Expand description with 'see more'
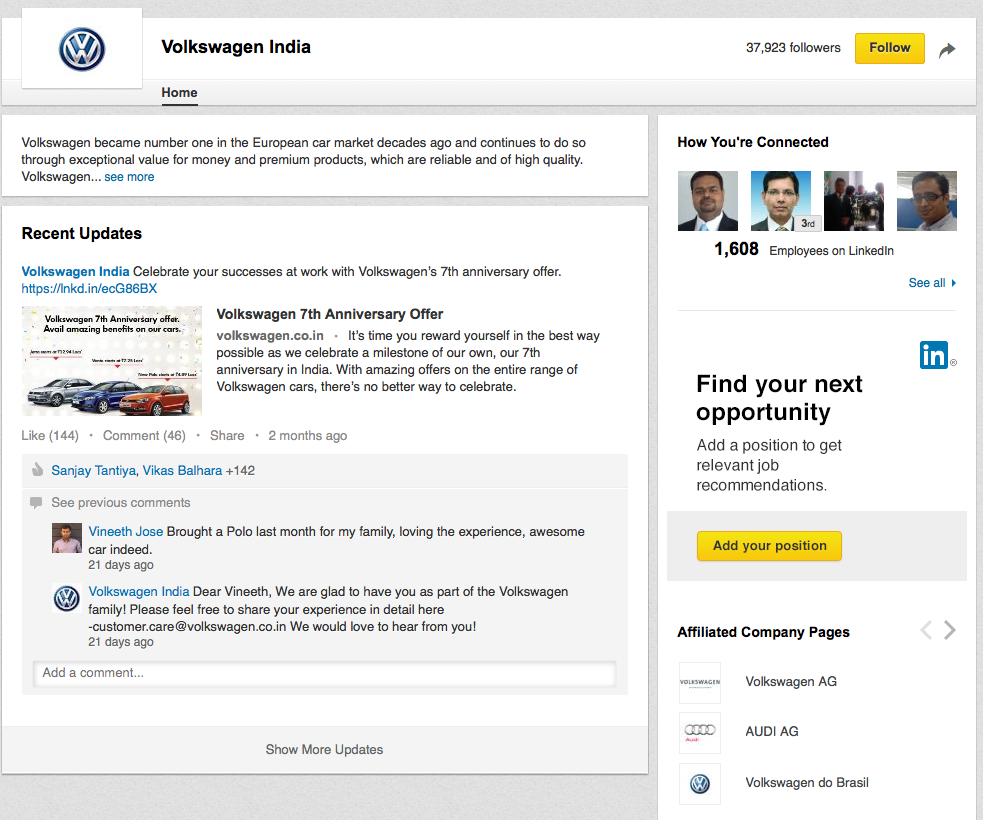This screenshot has height=820, width=983. click(129, 177)
